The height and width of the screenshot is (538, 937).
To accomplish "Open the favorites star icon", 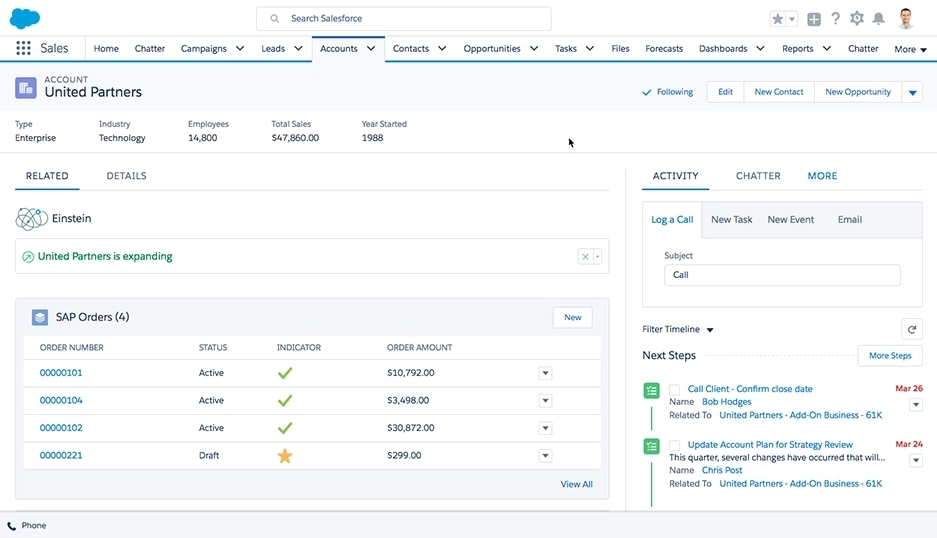I will [x=778, y=19].
